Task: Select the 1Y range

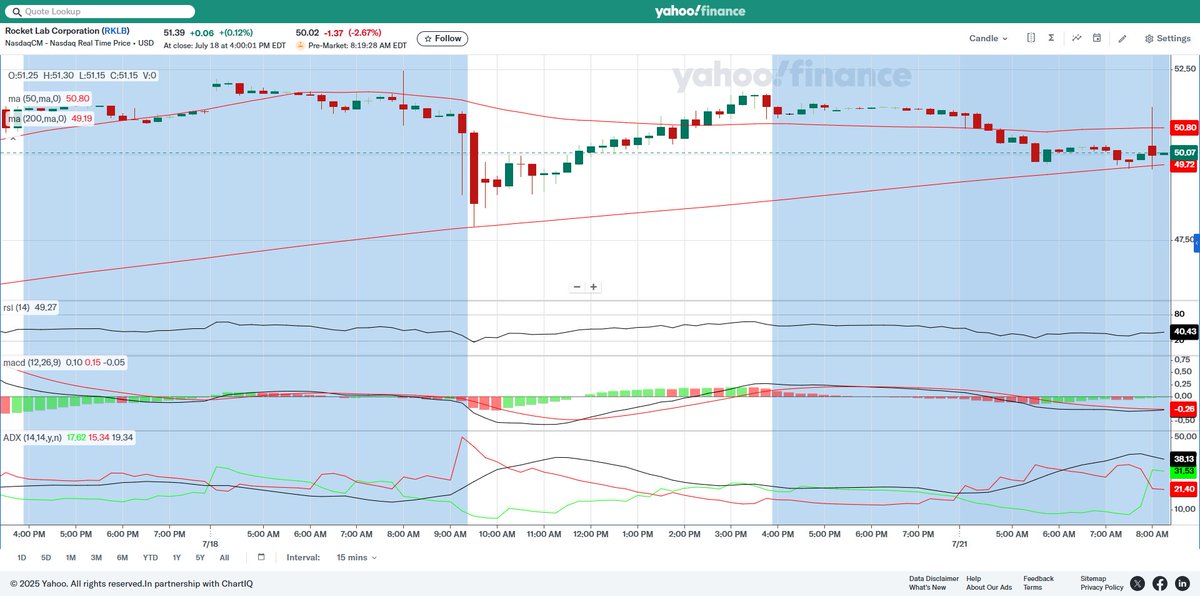Action: [176, 557]
